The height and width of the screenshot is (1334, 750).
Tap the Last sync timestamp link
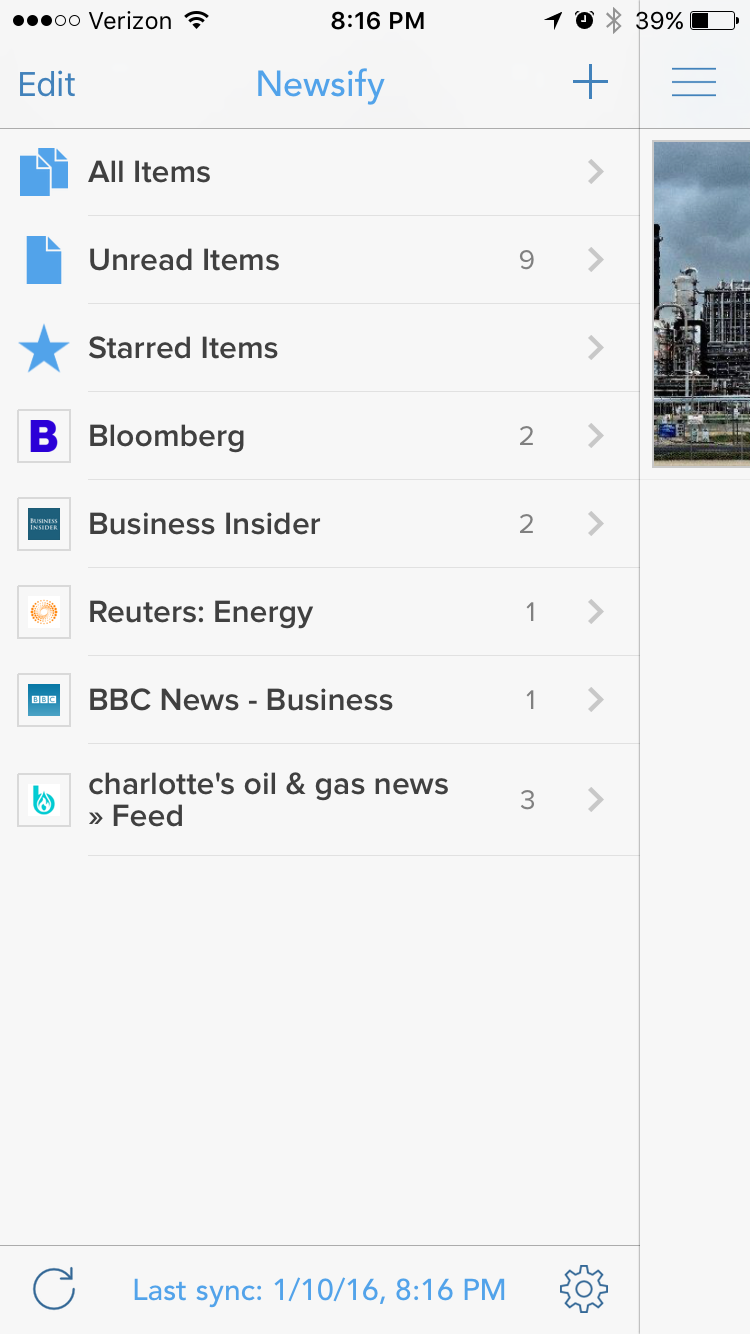(319, 1290)
